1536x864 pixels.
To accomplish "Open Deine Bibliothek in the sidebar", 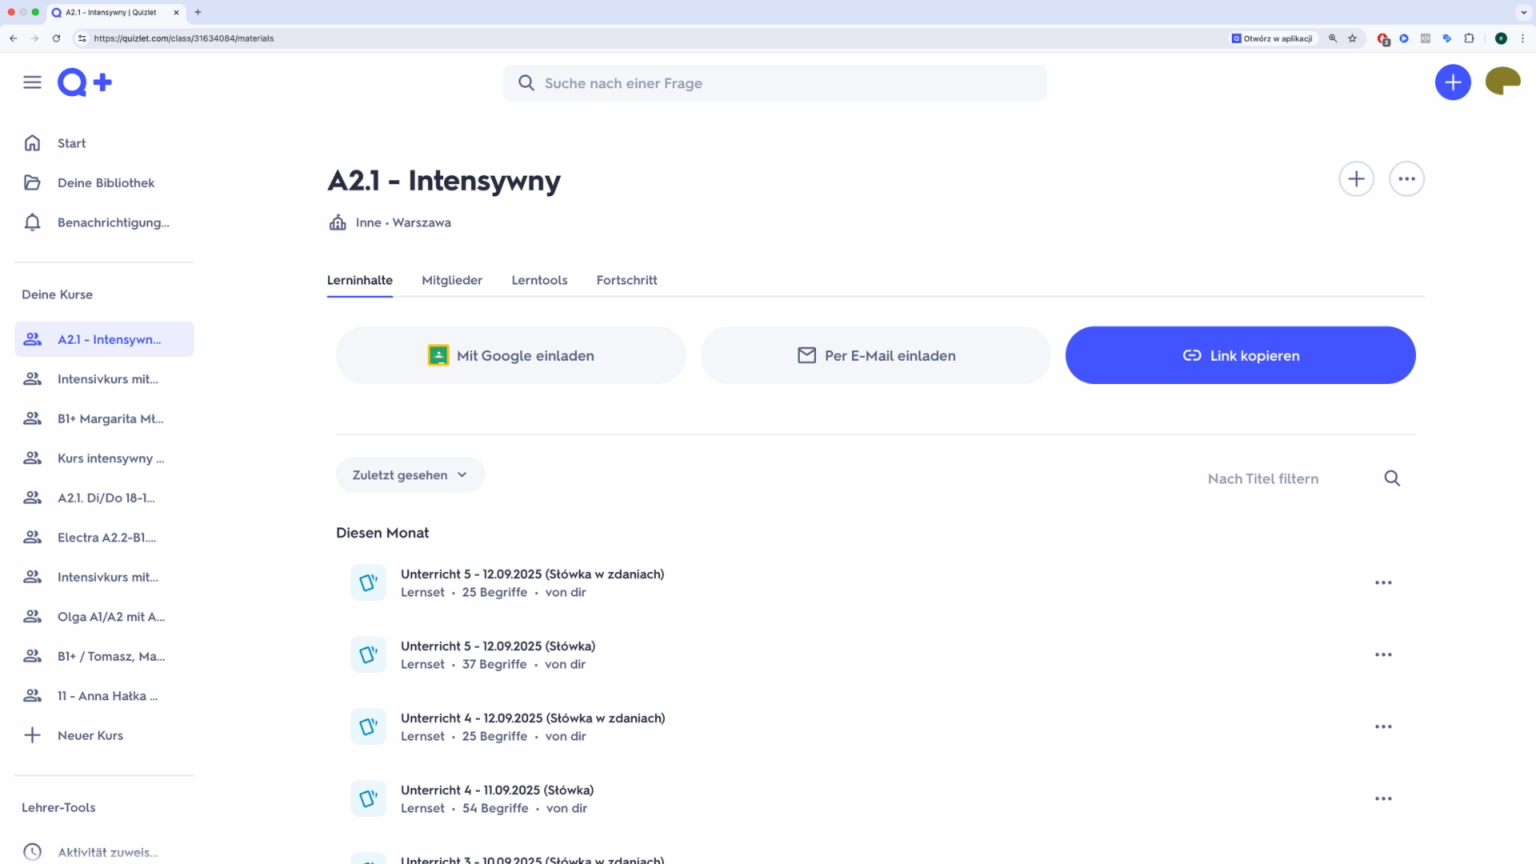I will coord(105,183).
